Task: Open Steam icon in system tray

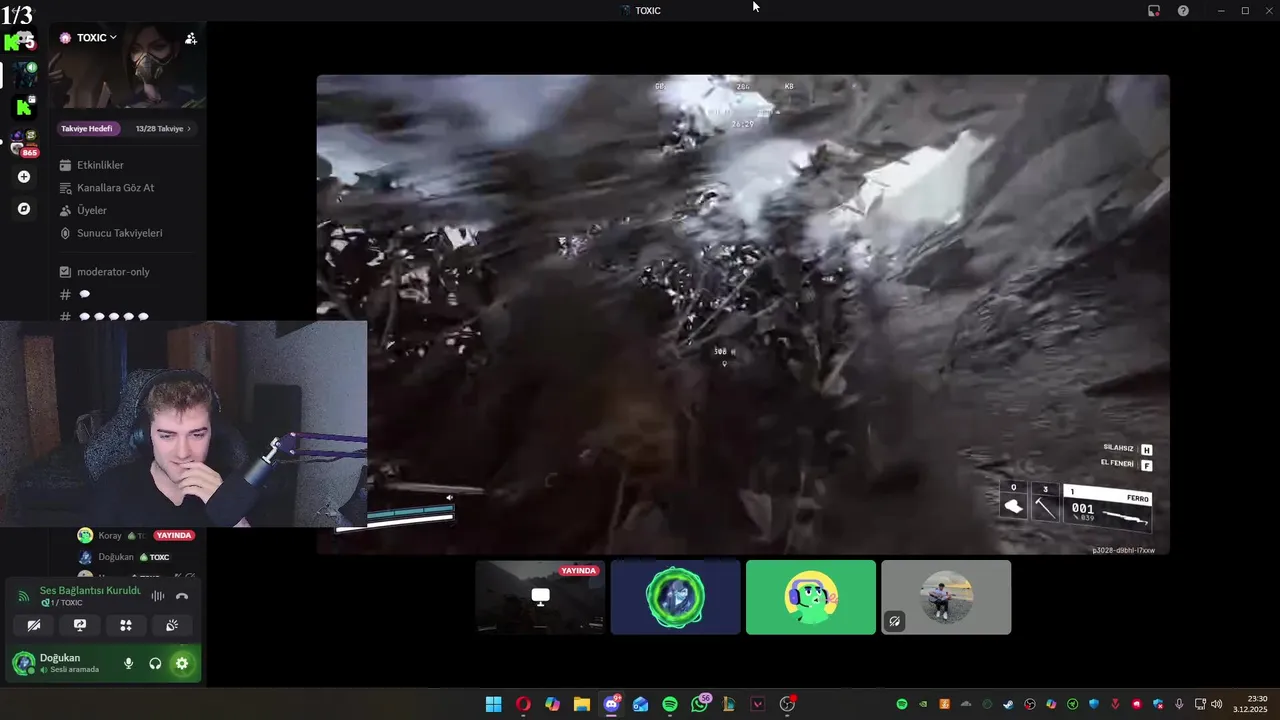Action: pos(1008,704)
